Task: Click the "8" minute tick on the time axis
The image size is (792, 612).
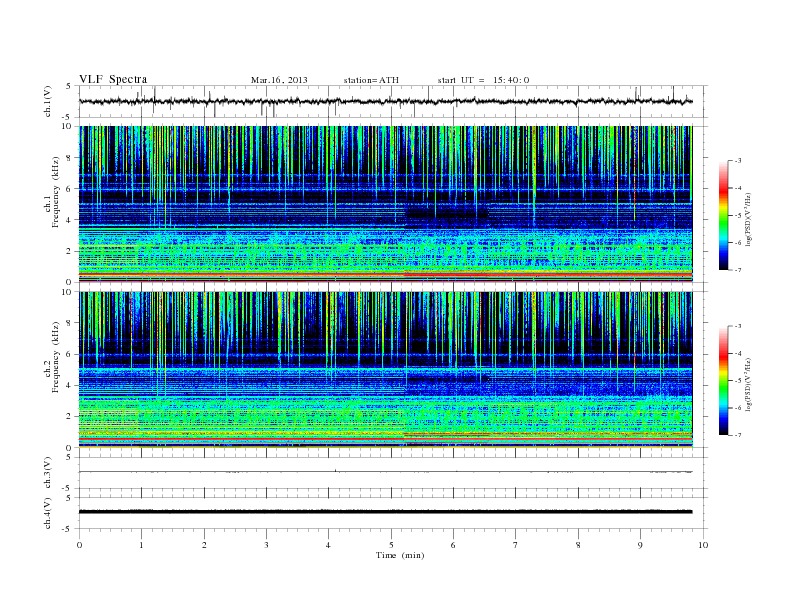Action: coord(578,545)
